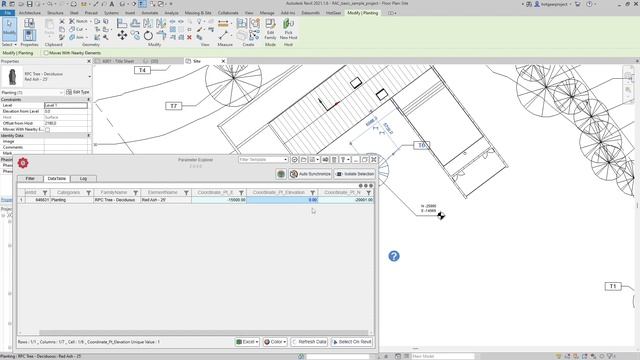Image resolution: width=640 pixels, height=360 pixels.
Task: Click the refresh circle icon next to Filter Template
Action: click(x=295, y=160)
